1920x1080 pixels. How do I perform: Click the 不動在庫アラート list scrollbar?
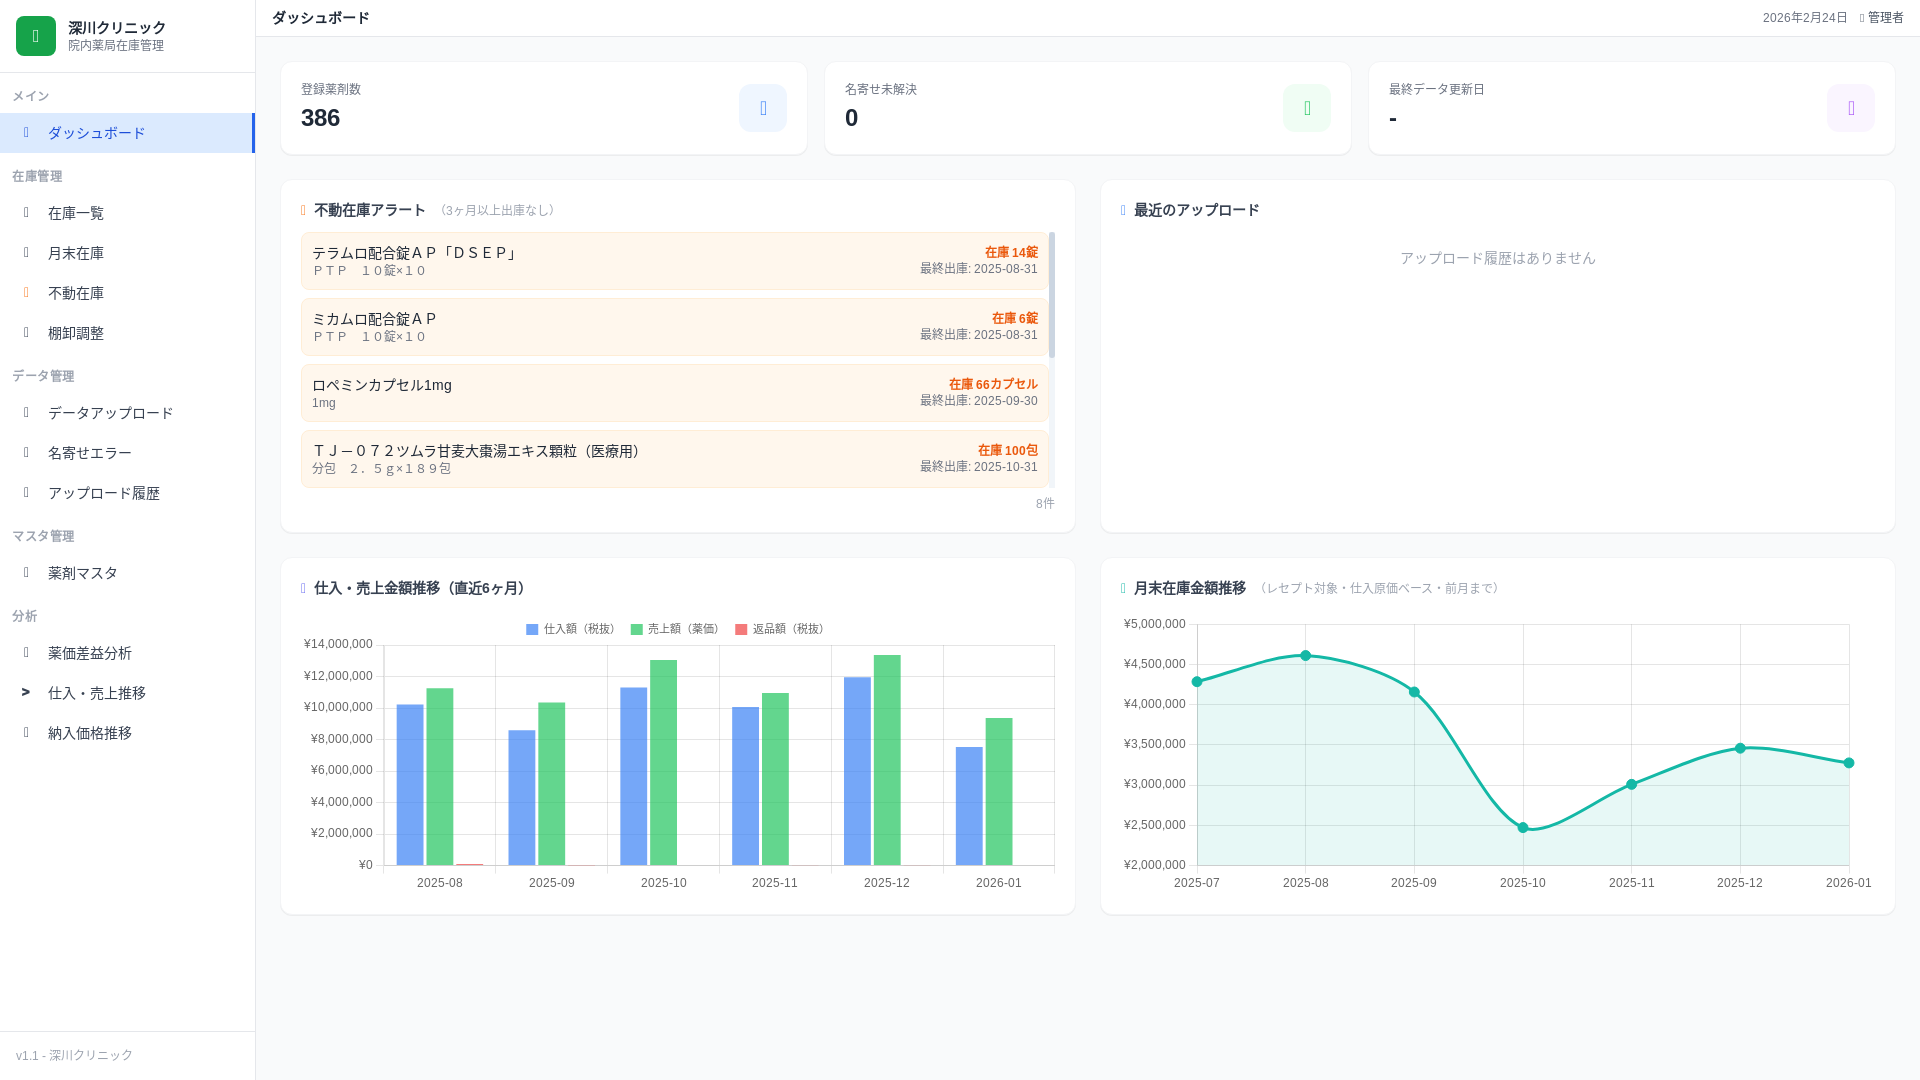pyautogui.click(x=1052, y=295)
